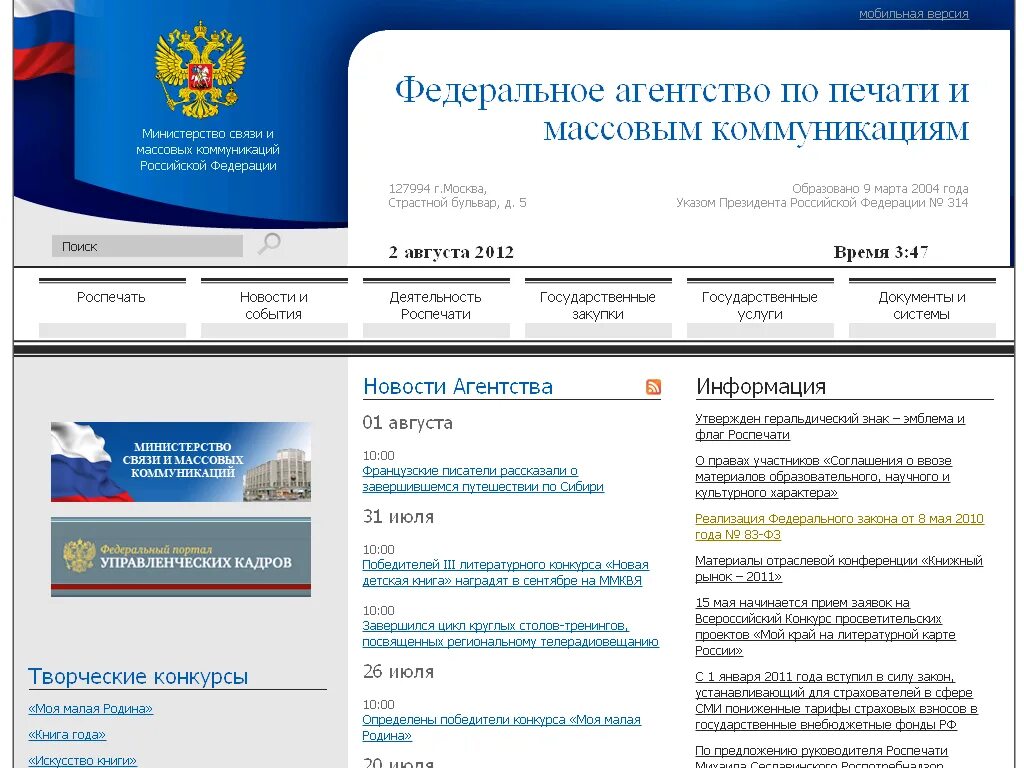Select the "Государственные услуги" menu
This screenshot has height=768, width=1024.
point(760,305)
